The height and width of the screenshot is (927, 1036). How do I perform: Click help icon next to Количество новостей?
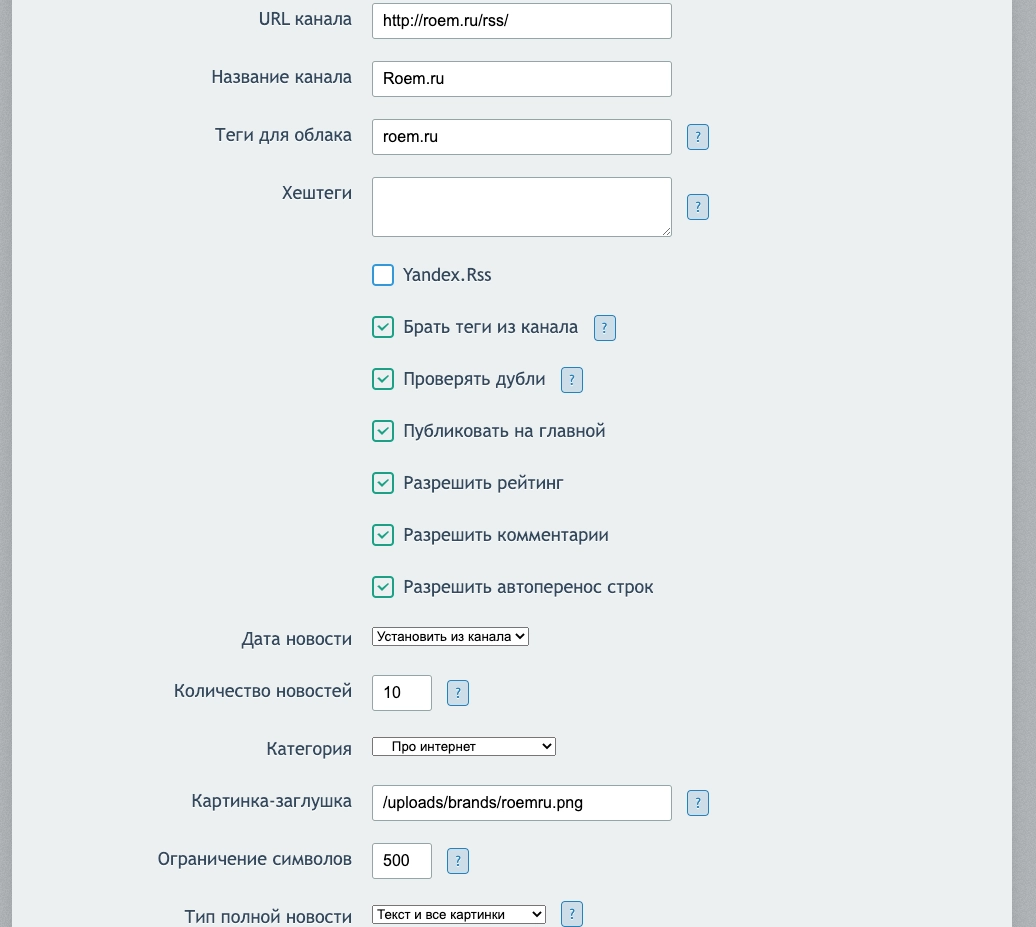point(458,692)
